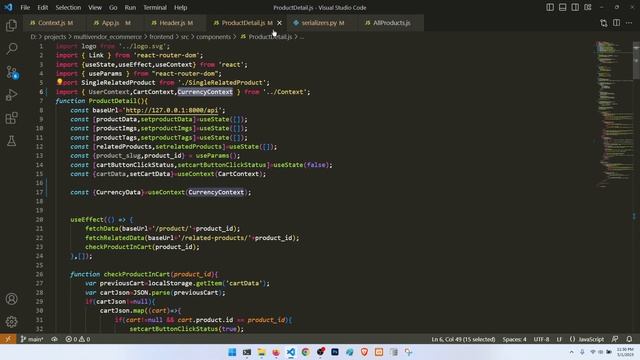
Task: Change end of line sequence LF
Action: click(559, 339)
